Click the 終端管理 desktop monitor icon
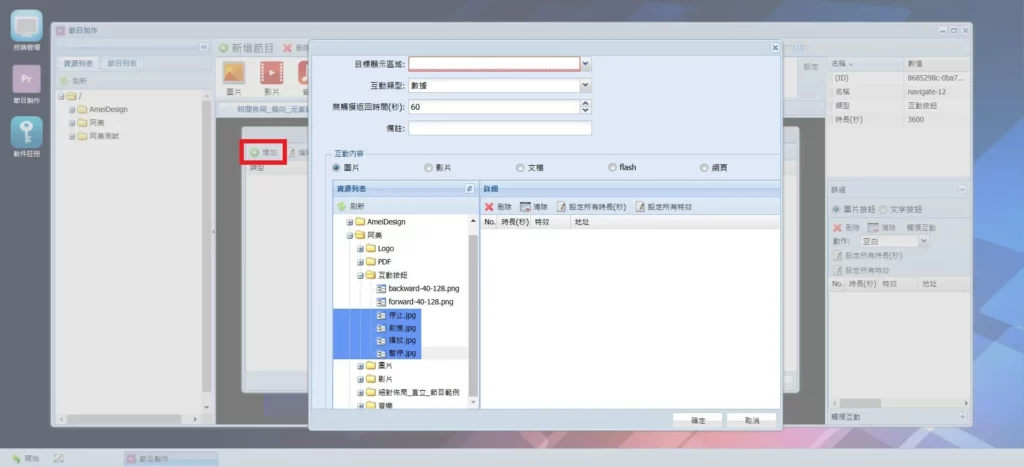Viewport: 1024px width, 467px height. [x=27, y=26]
